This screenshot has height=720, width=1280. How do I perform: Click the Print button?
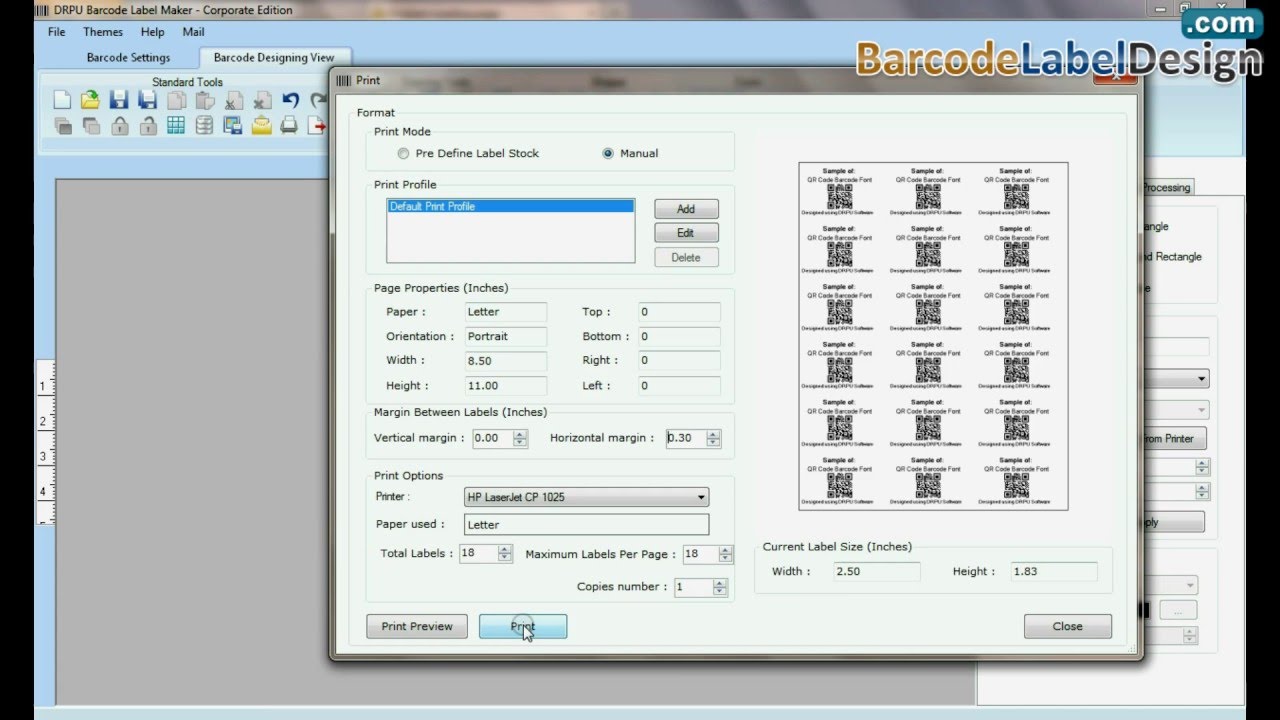523,626
